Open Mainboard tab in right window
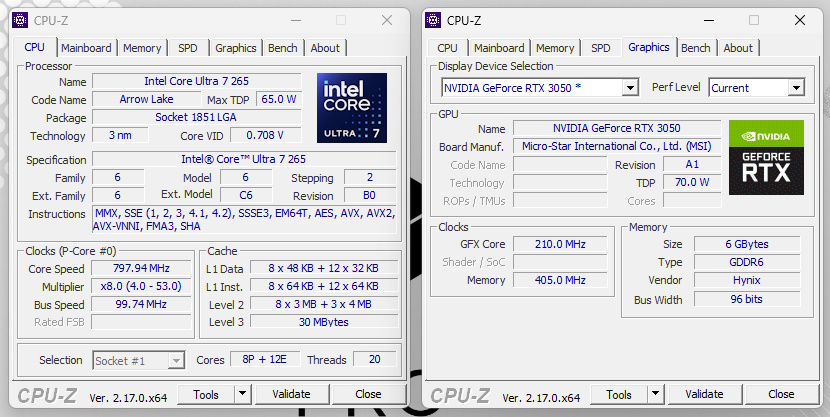The image size is (830, 417). pos(499,48)
